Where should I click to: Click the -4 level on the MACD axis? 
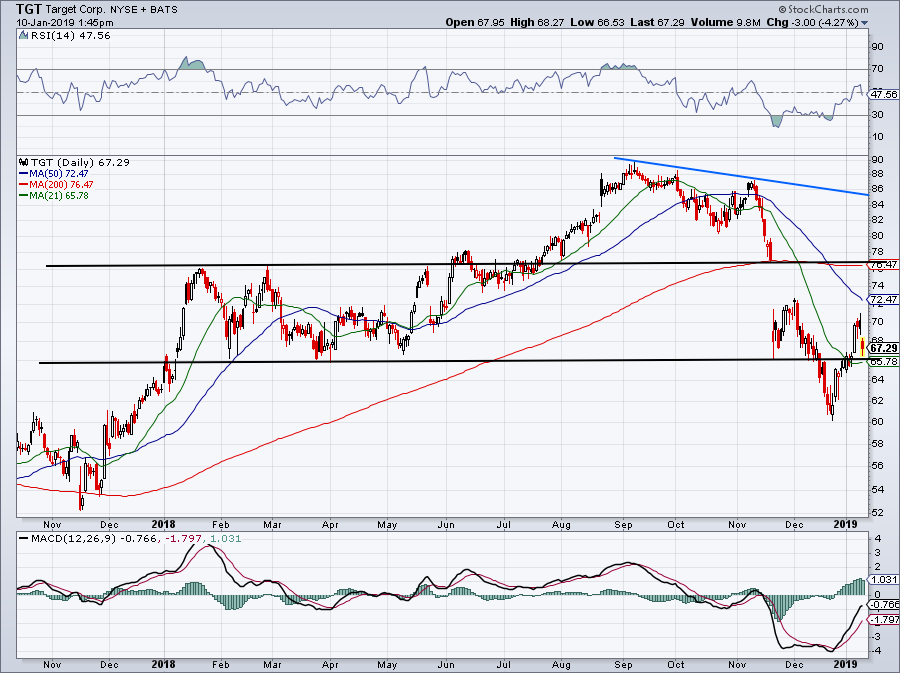[876, 651]
